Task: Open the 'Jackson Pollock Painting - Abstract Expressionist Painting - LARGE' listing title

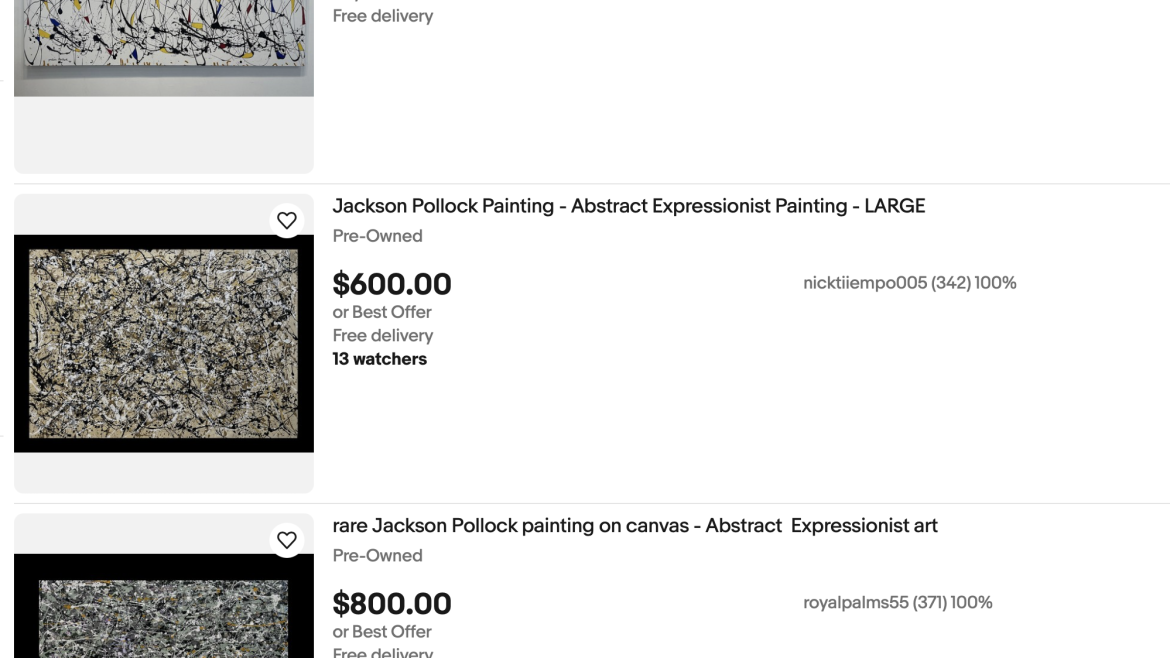Action: tap(628, 206)
